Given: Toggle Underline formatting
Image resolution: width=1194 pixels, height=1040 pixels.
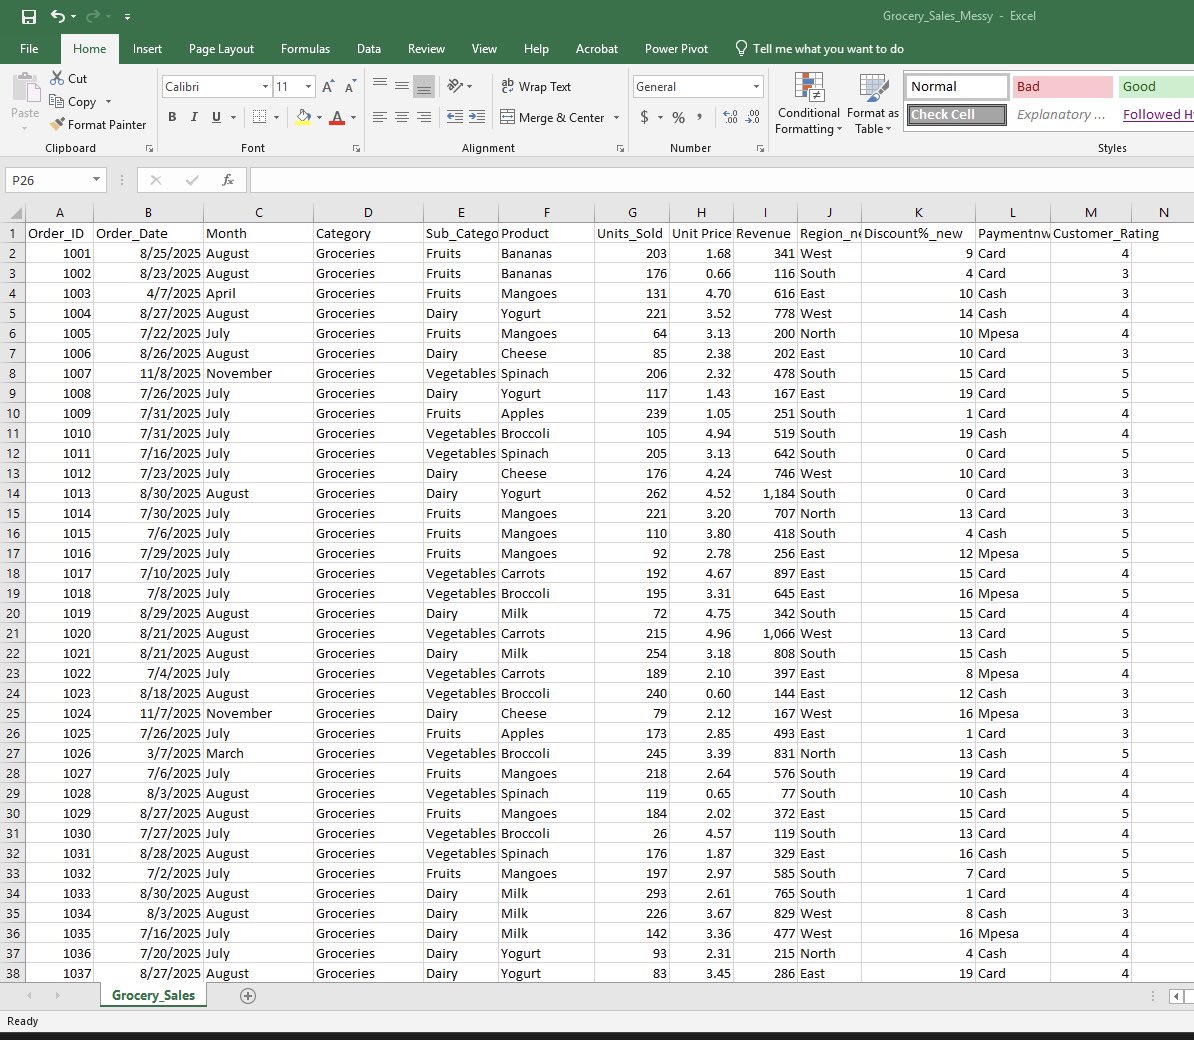Looking at the screenshot, I should point(216,117).
